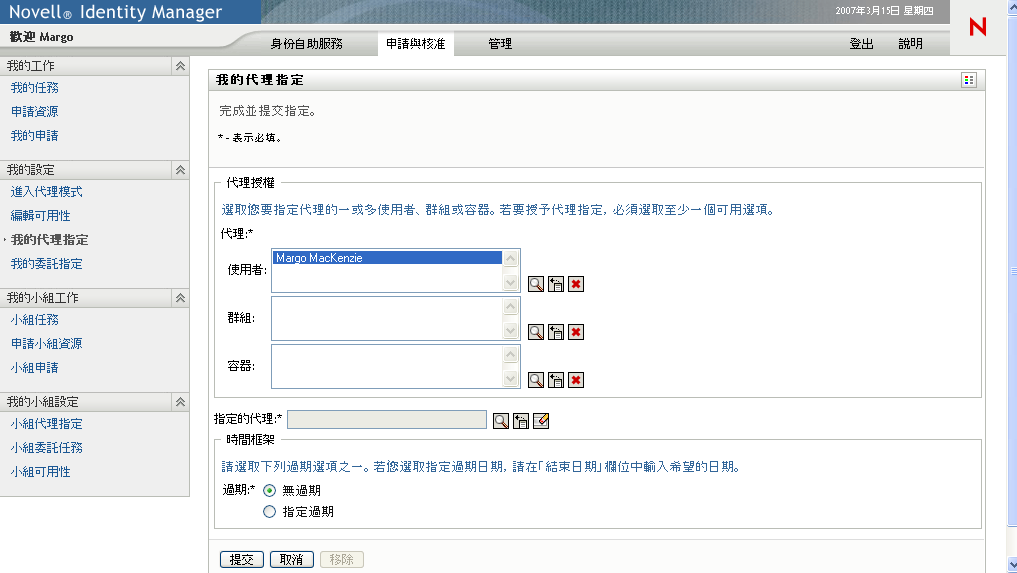Click the page scrollbar down arrow
Image resolution: width=1017 pixels, height=573 pixels.
click(x=1012, y=565)
